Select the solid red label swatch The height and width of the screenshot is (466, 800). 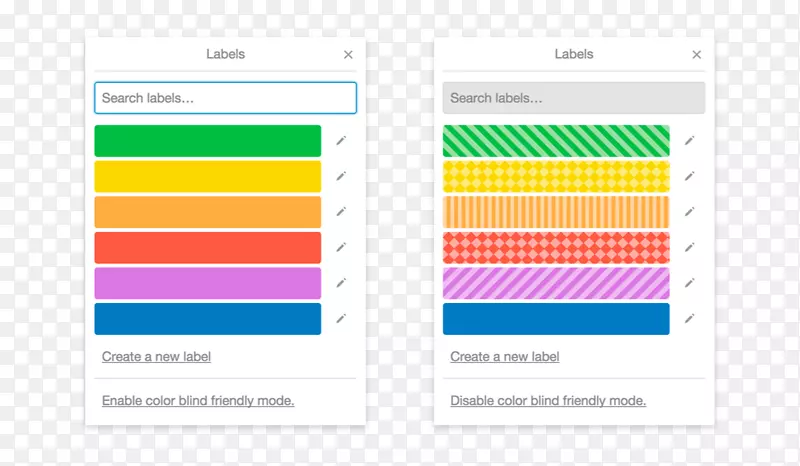pos(207,248)
